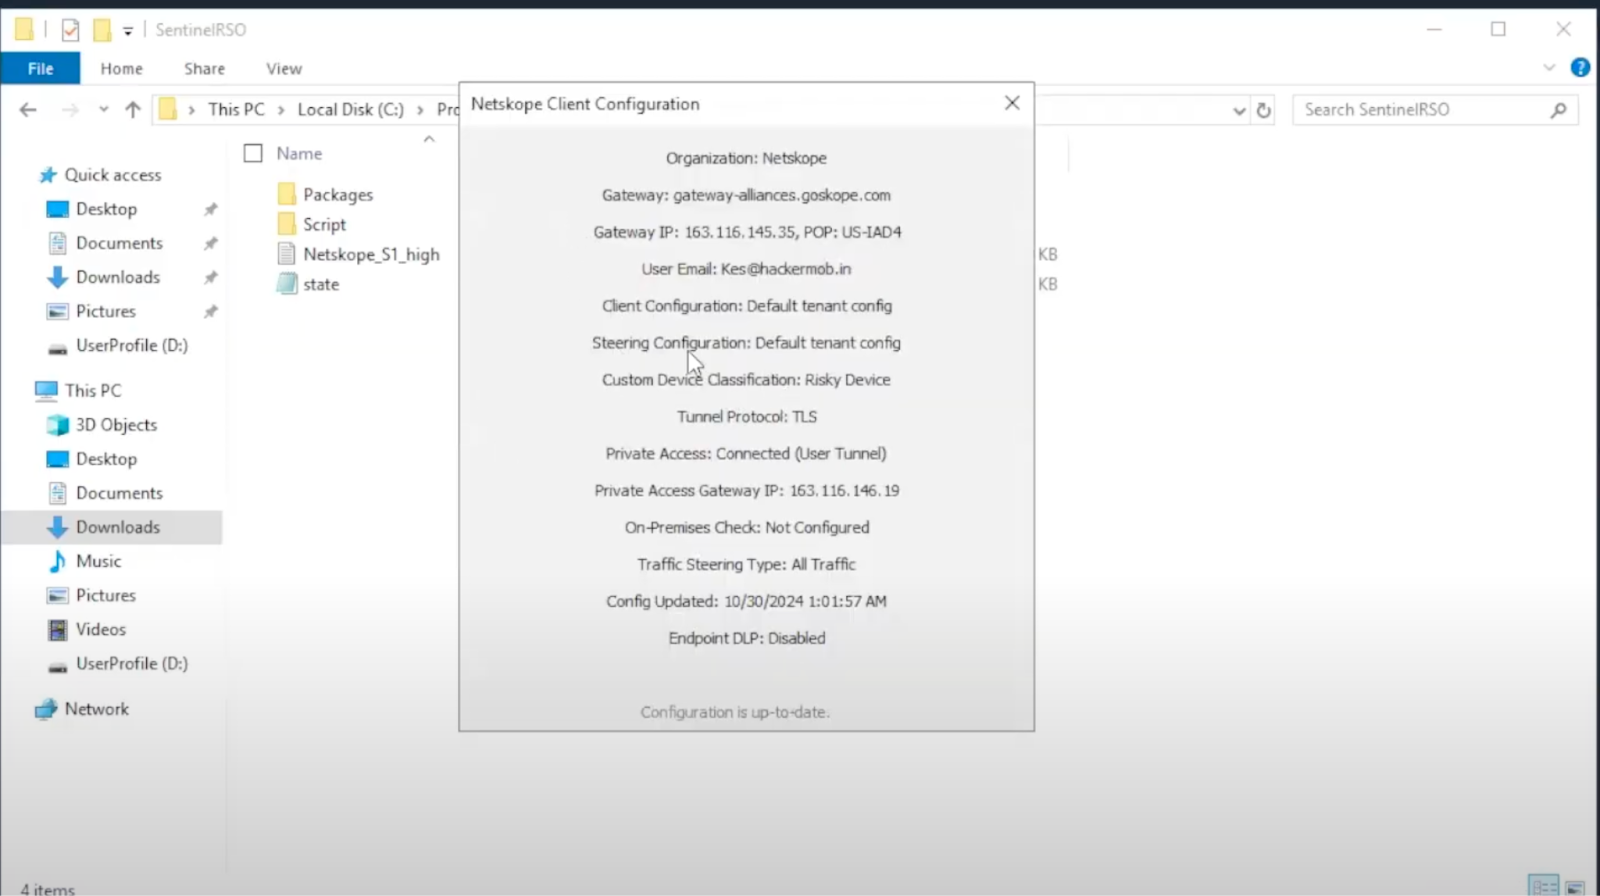Open the recent locations dropdown arrow
Screen dimensions: 1600x896
coord(103,109)
